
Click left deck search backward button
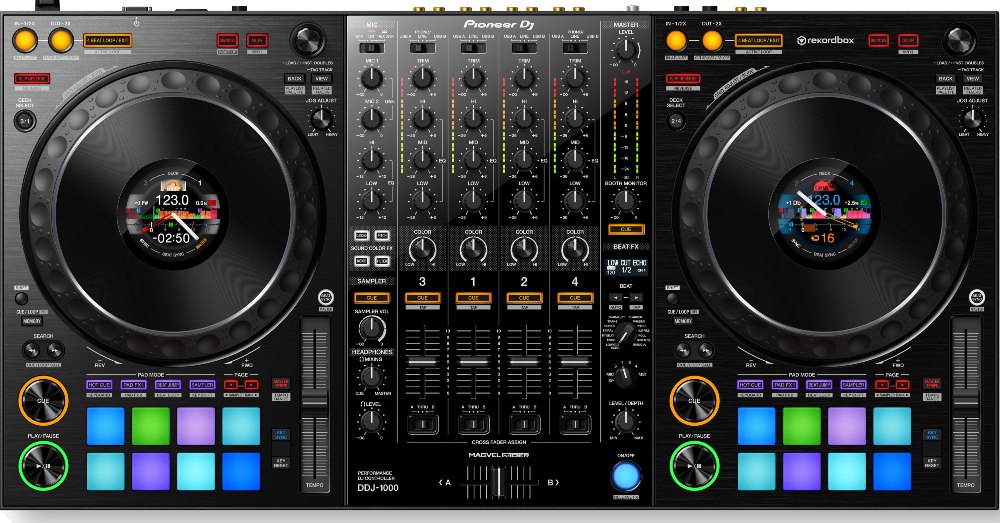tap(31, 350)
